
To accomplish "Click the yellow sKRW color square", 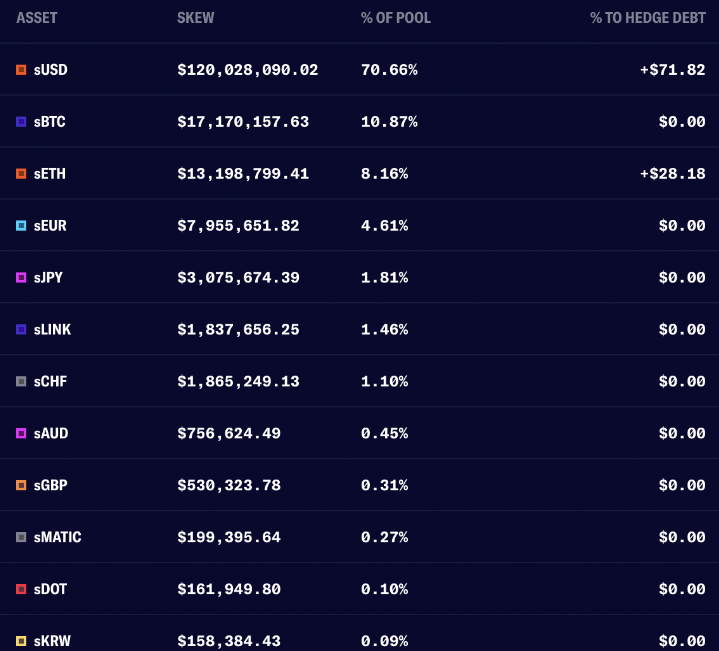I will 21,641.
